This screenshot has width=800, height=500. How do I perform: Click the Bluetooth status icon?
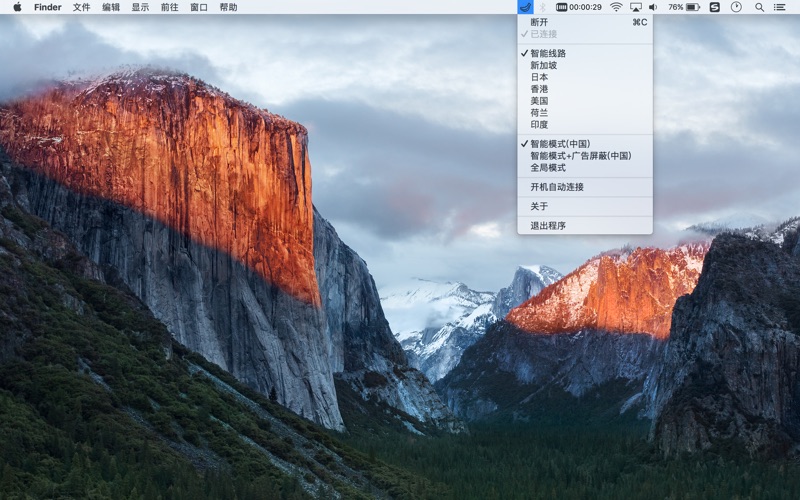[543, 7]
